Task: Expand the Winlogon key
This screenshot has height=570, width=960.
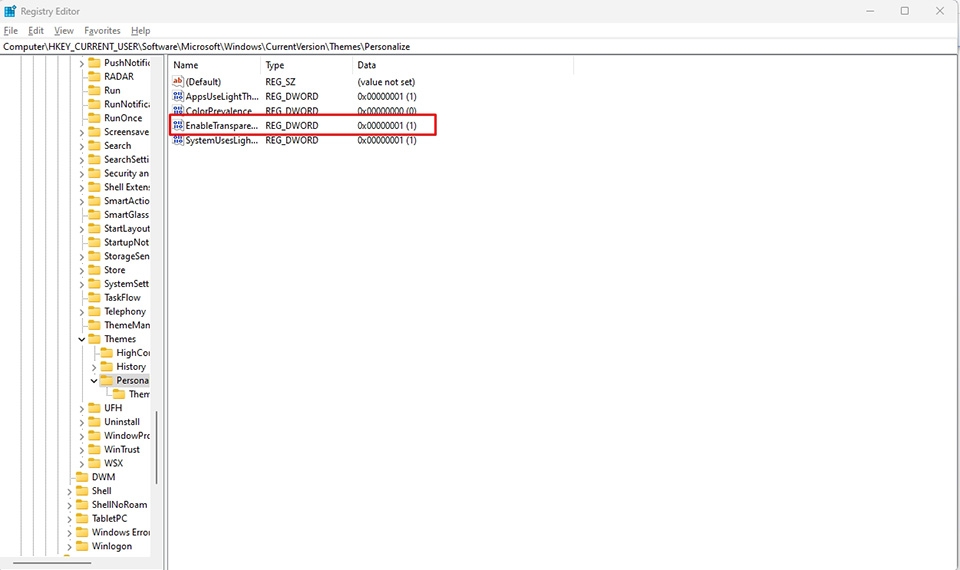Action: pos(69,546)
